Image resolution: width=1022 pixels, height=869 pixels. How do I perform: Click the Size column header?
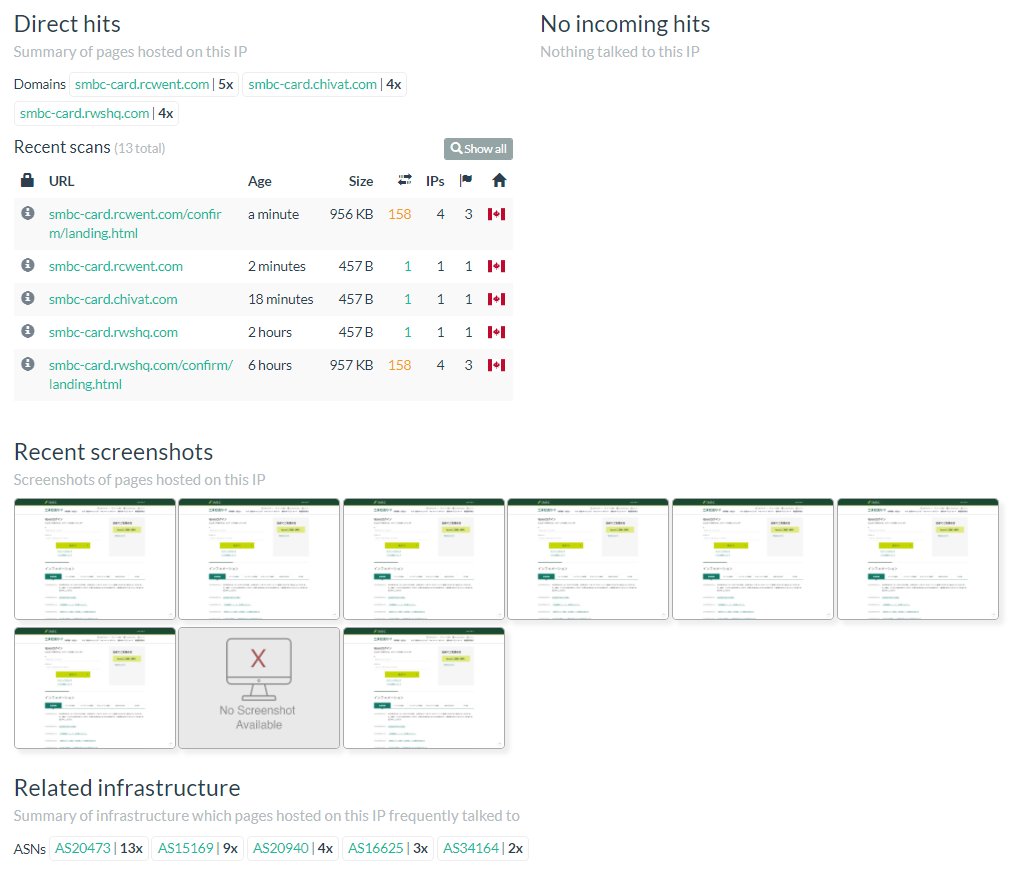point(360,181)
